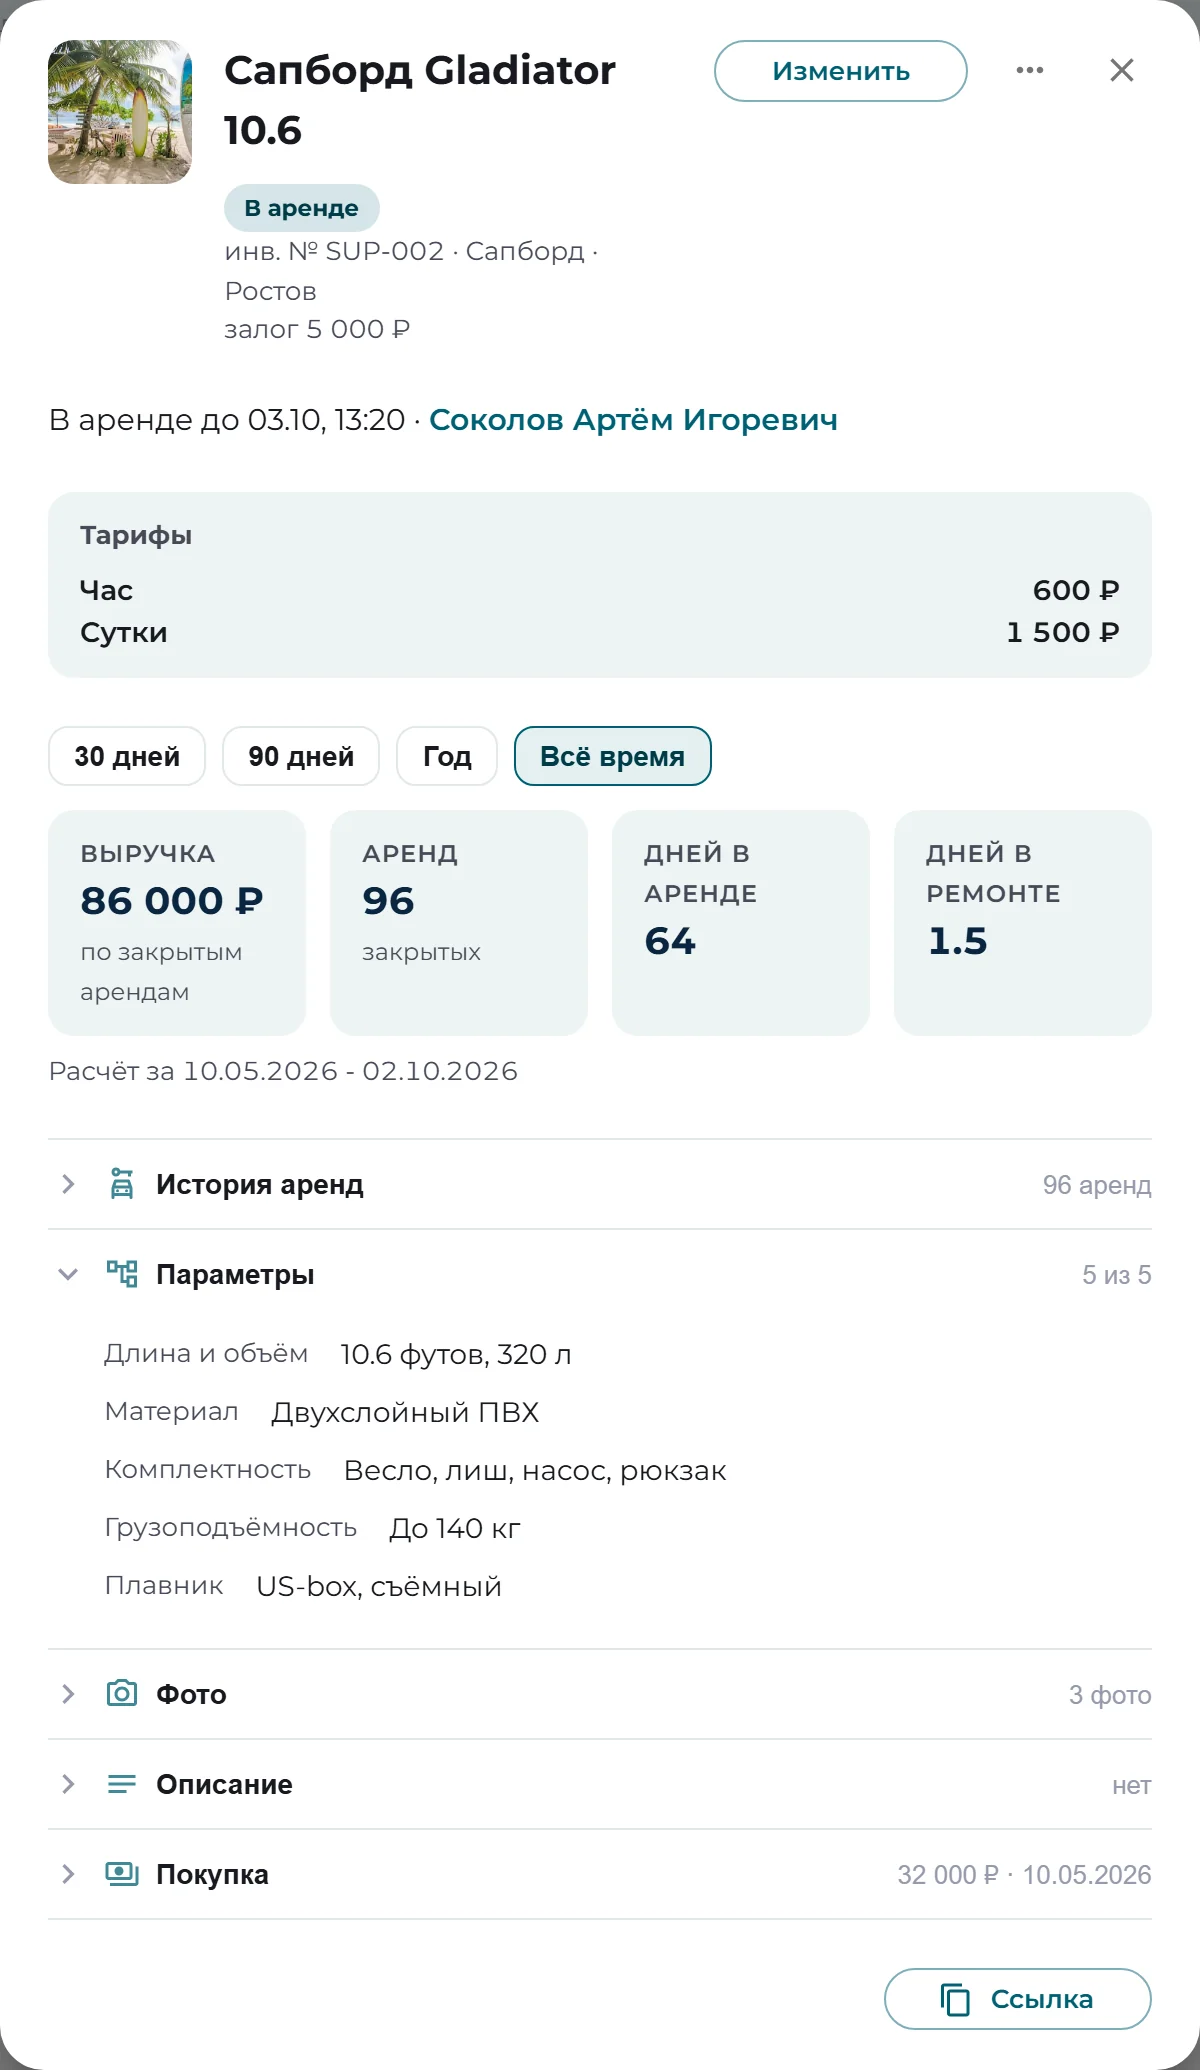Click 'Весло, лиш, насос, рюкзак' value
The height and width of the screenshot is (2070, 1200).
(x=535, y=1470)
